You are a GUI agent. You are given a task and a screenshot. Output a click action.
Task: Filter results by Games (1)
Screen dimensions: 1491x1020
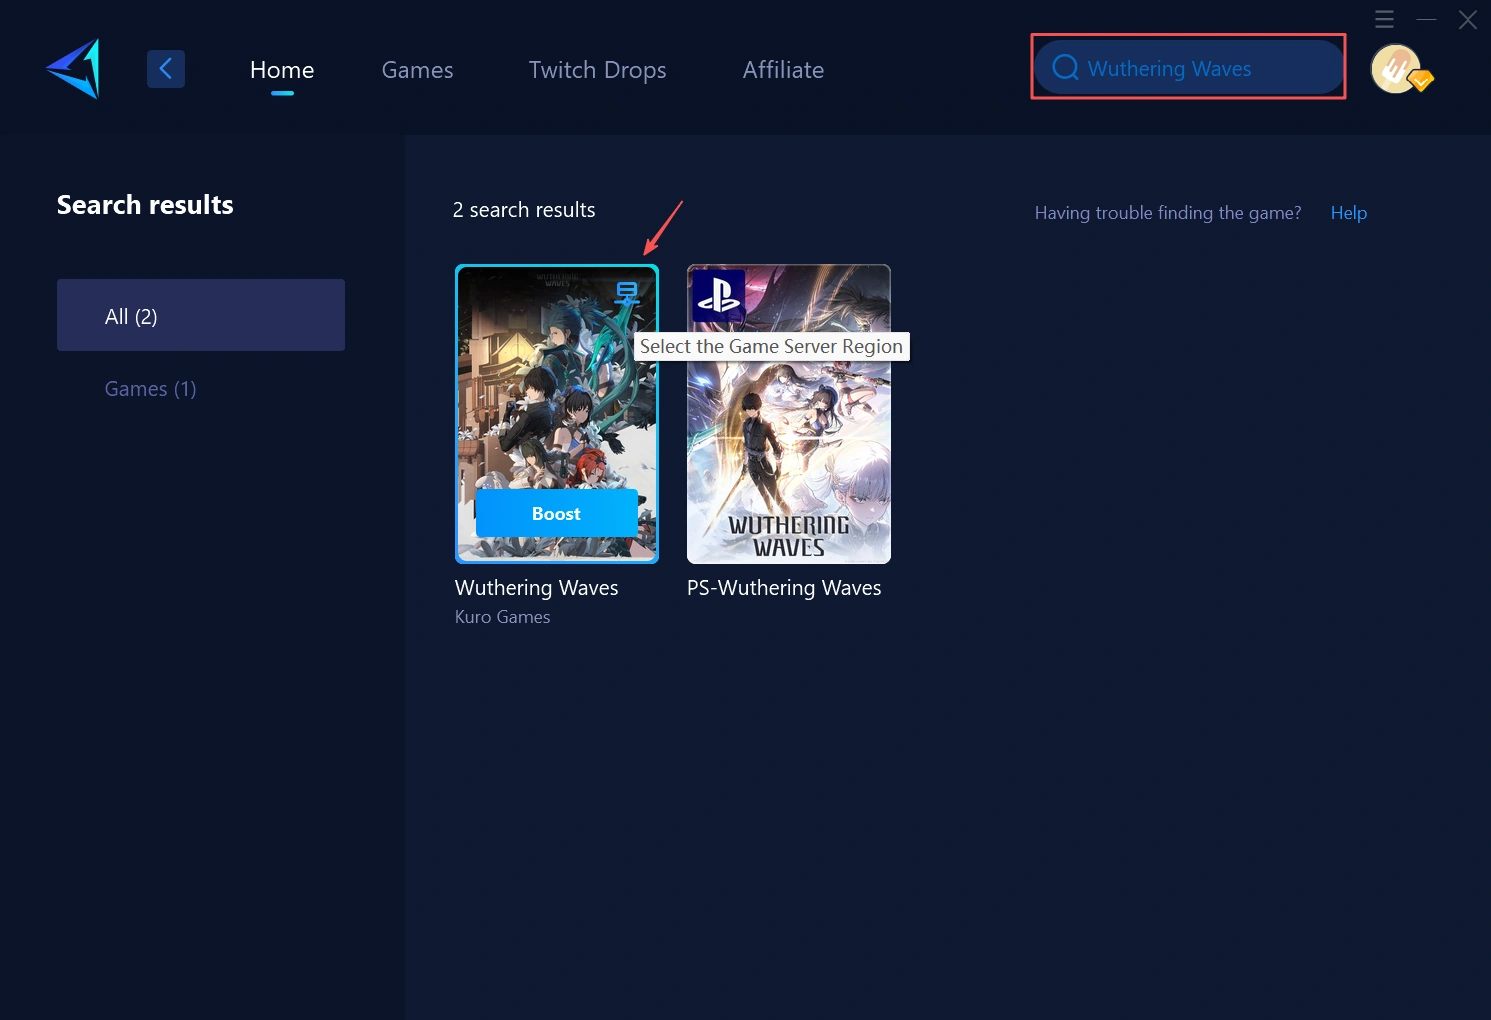(x=150, y=389)
